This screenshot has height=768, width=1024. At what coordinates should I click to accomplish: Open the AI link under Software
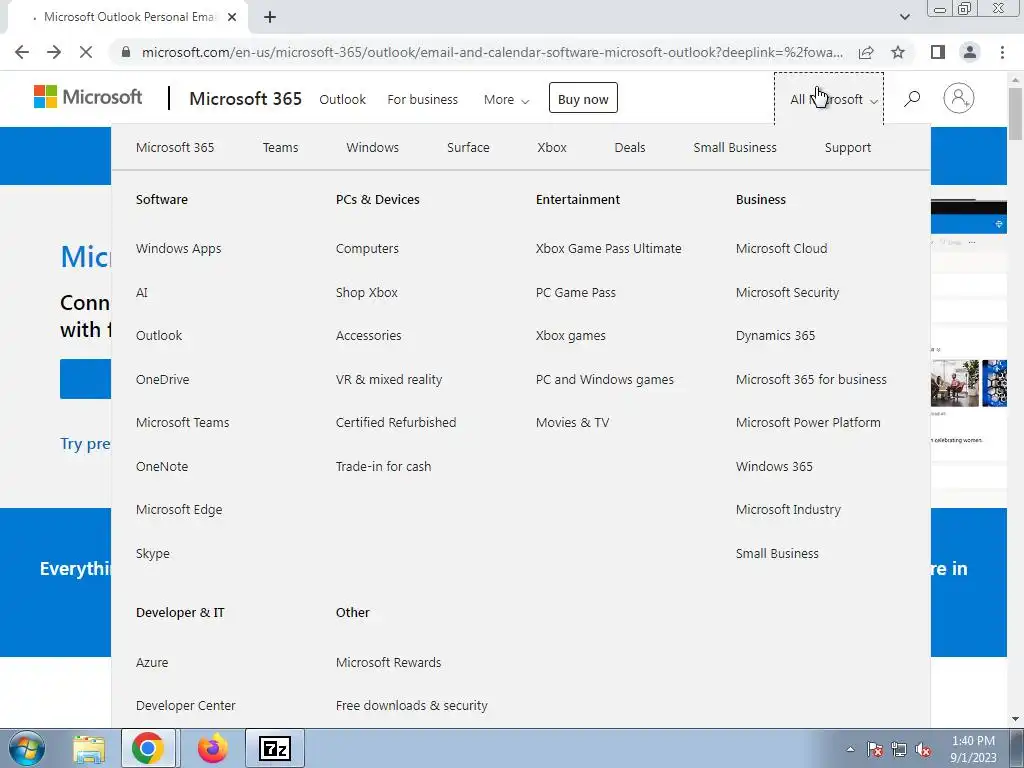pyautogui.click(x=142, y=293)
